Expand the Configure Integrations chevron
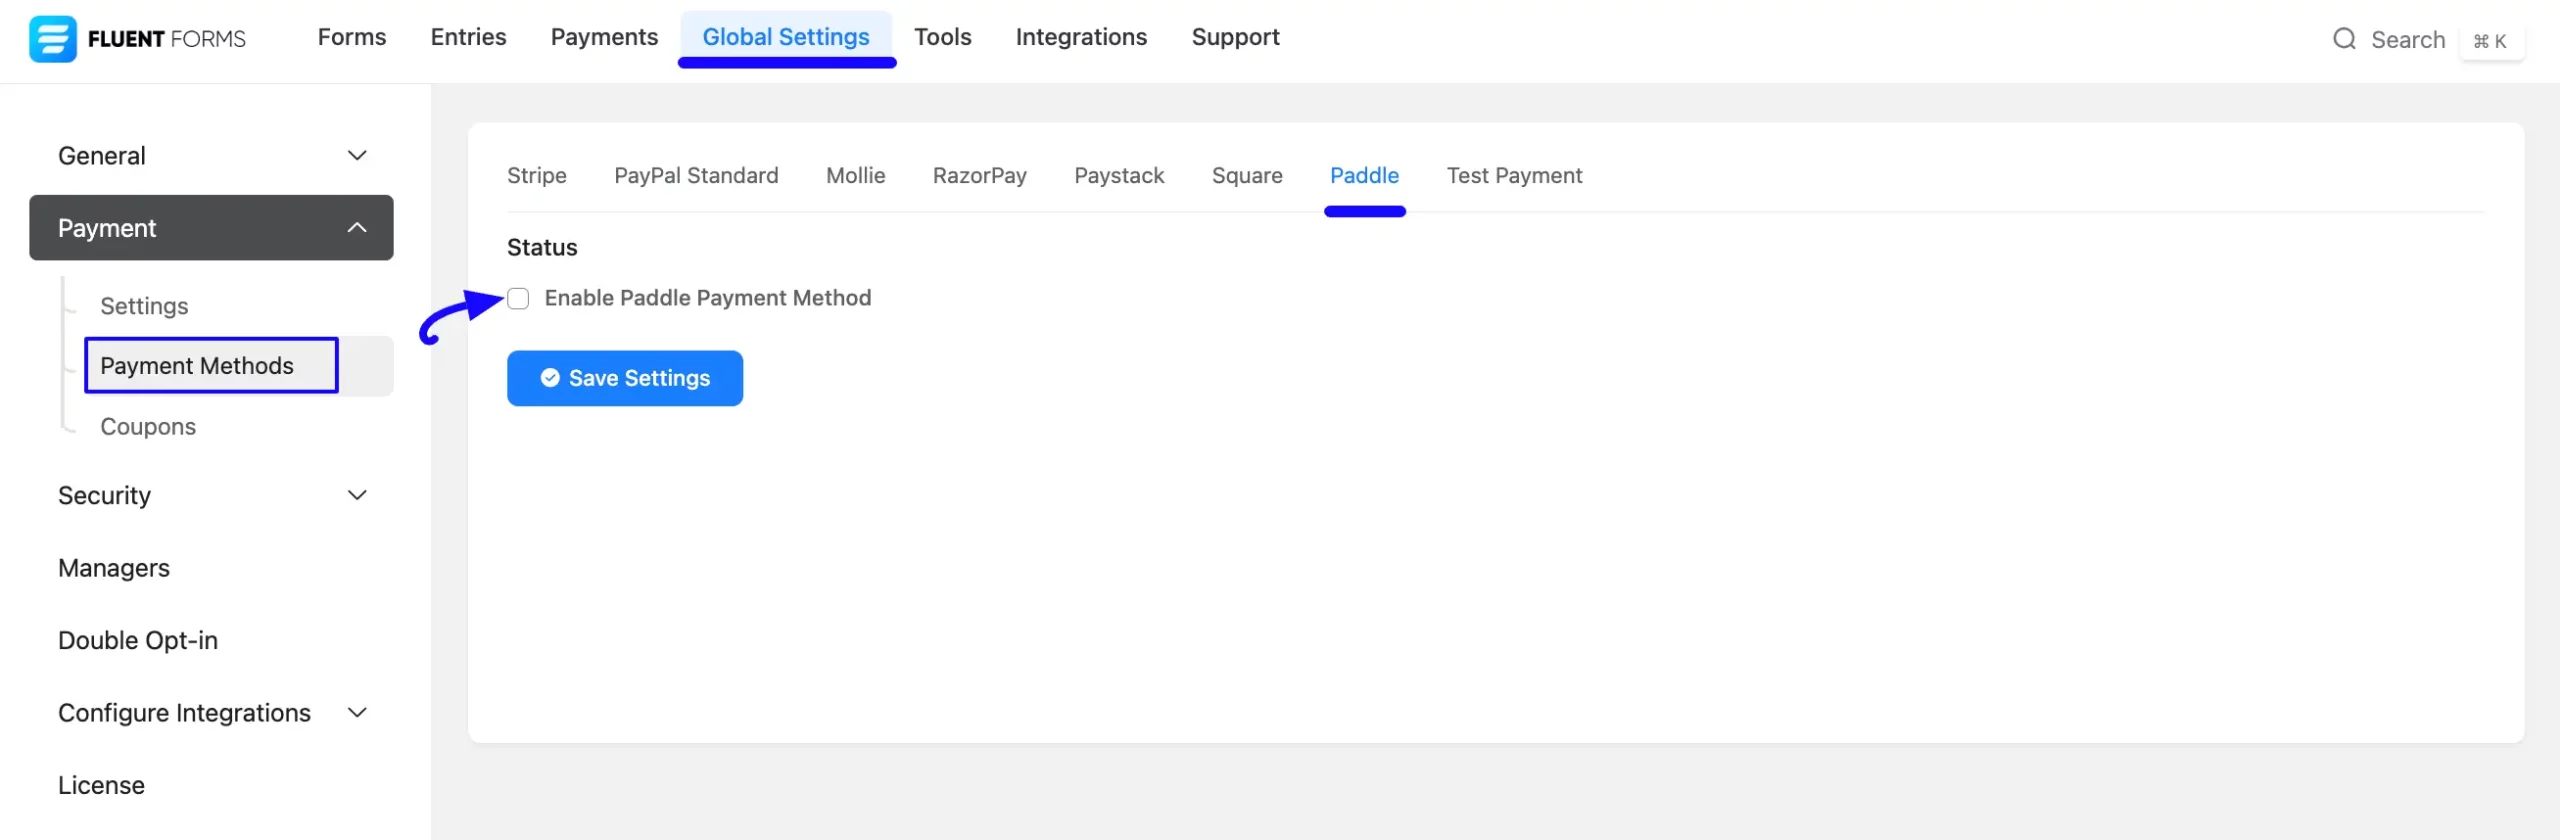The image size is (2560, 840). pyautogui.click(x=357, y=712)
